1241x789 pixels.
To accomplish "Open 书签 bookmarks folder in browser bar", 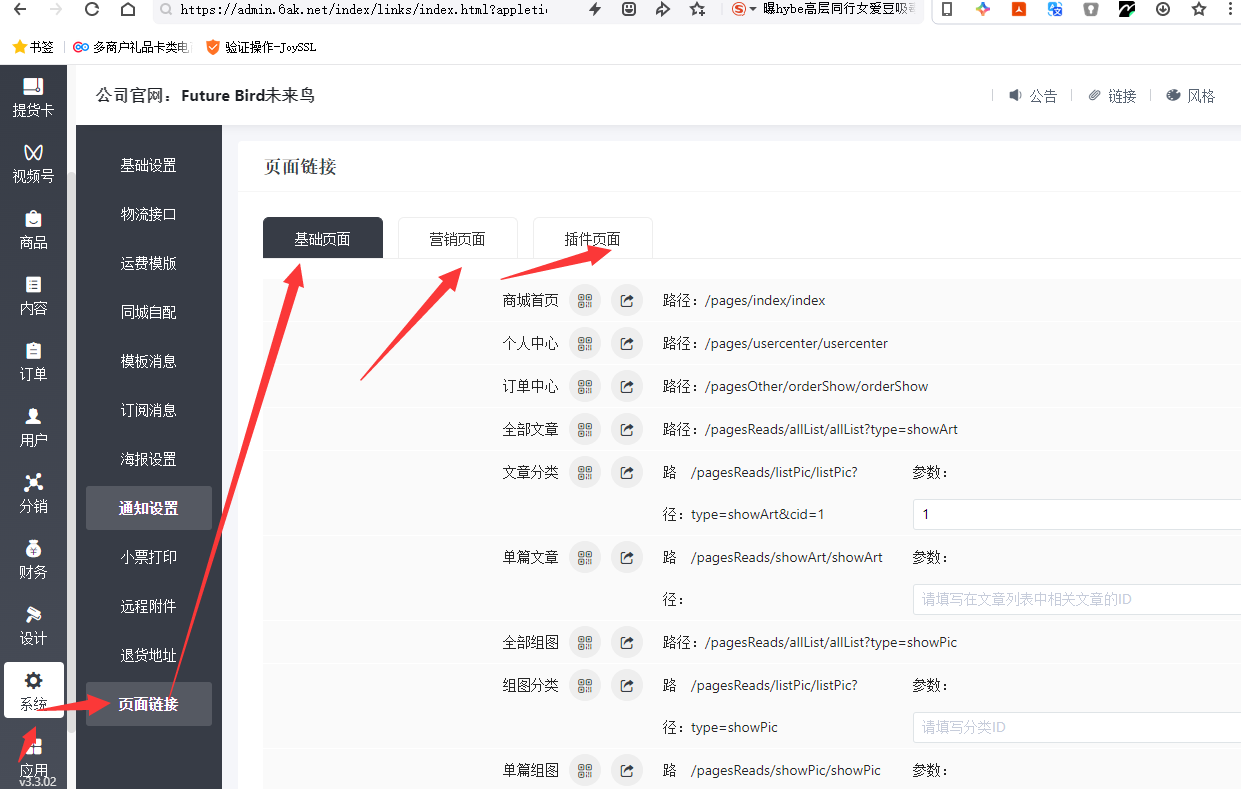I will (33, 47).
